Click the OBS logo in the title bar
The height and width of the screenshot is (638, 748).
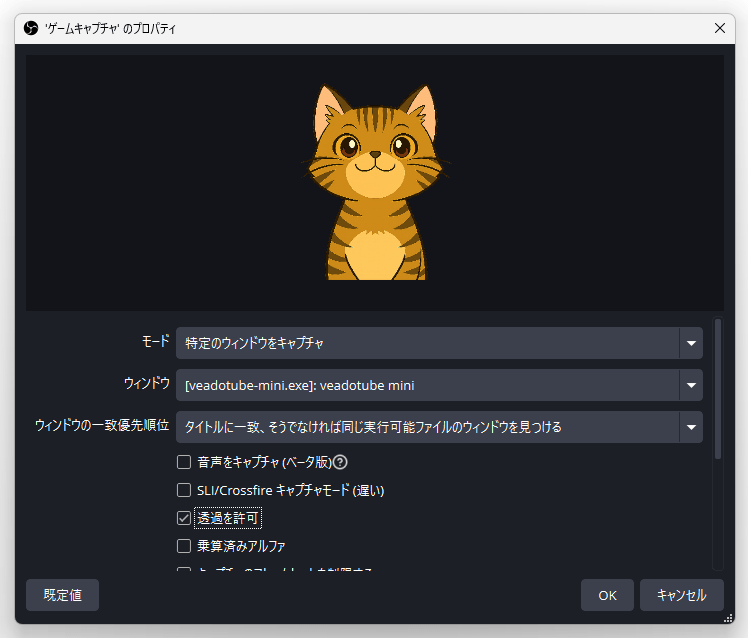click(30, 29)
